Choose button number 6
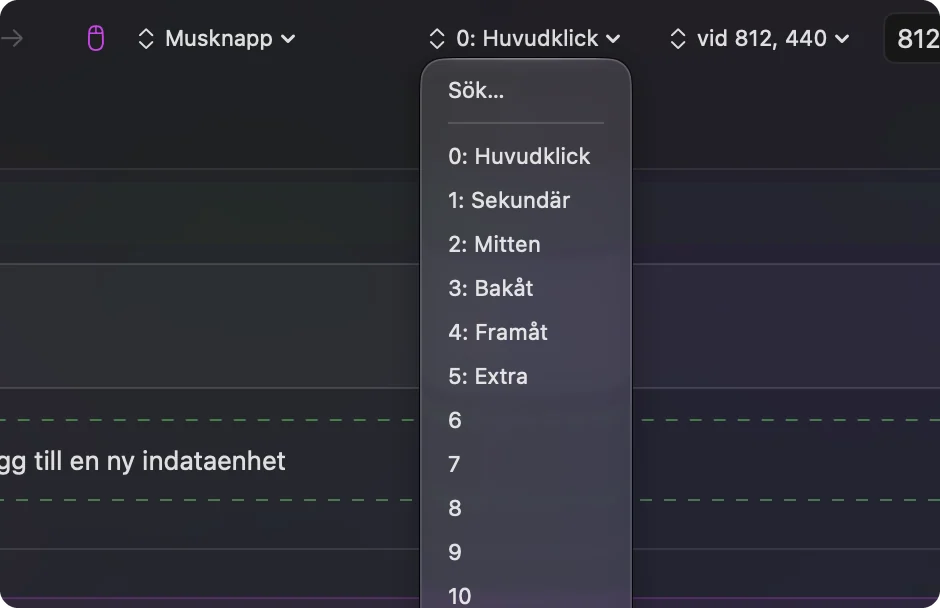 [x=526, y=420]
